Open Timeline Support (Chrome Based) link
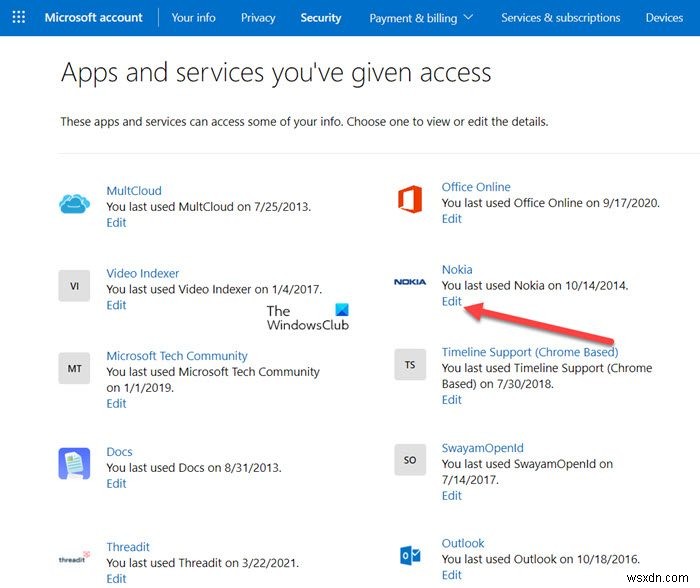The width and height of the screenshot is (700, 588). 530,352
